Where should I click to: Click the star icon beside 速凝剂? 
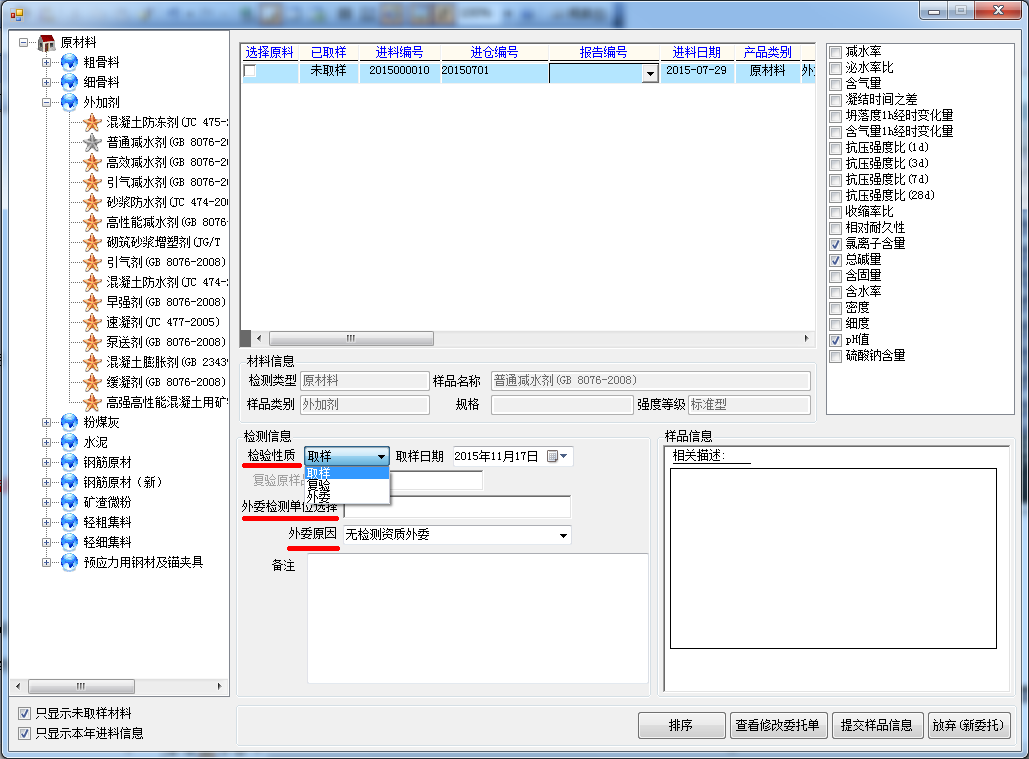92,322
